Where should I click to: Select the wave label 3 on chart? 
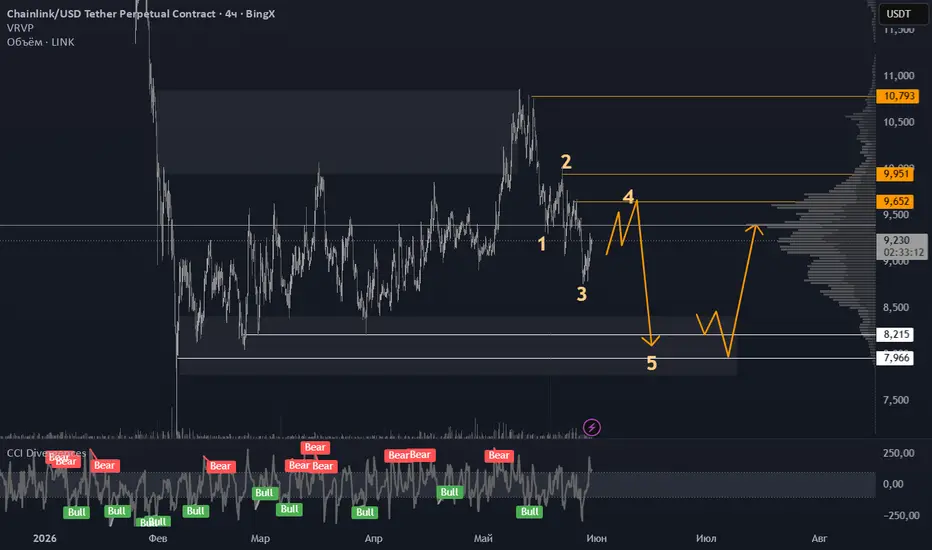(x=581, y=294)
